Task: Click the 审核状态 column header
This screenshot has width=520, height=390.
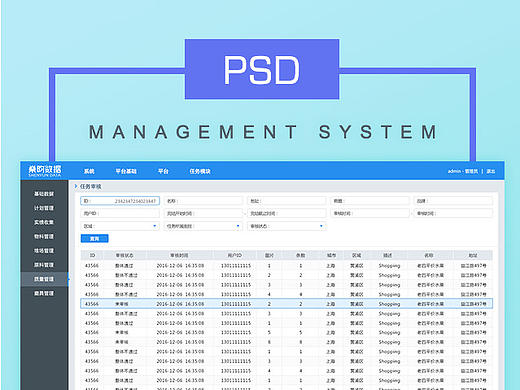Action: [x=125, y=255]
